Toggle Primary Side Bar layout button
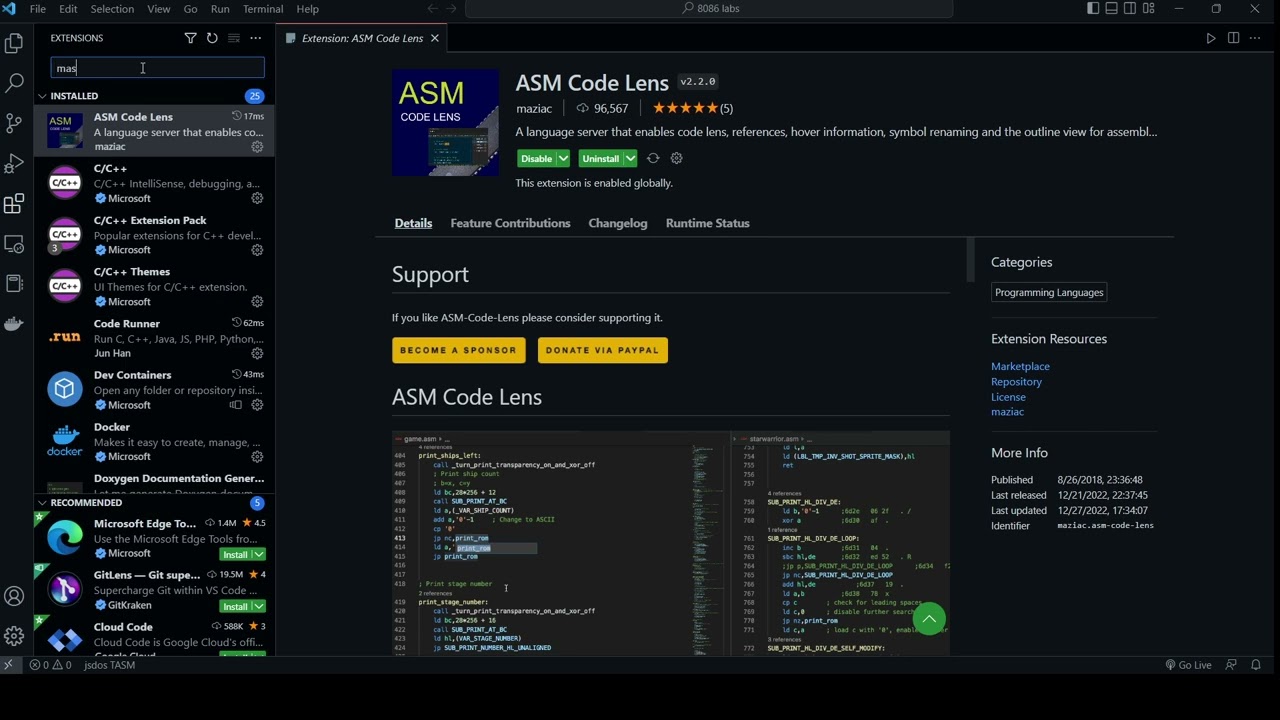 click(x=1093, y=9)
